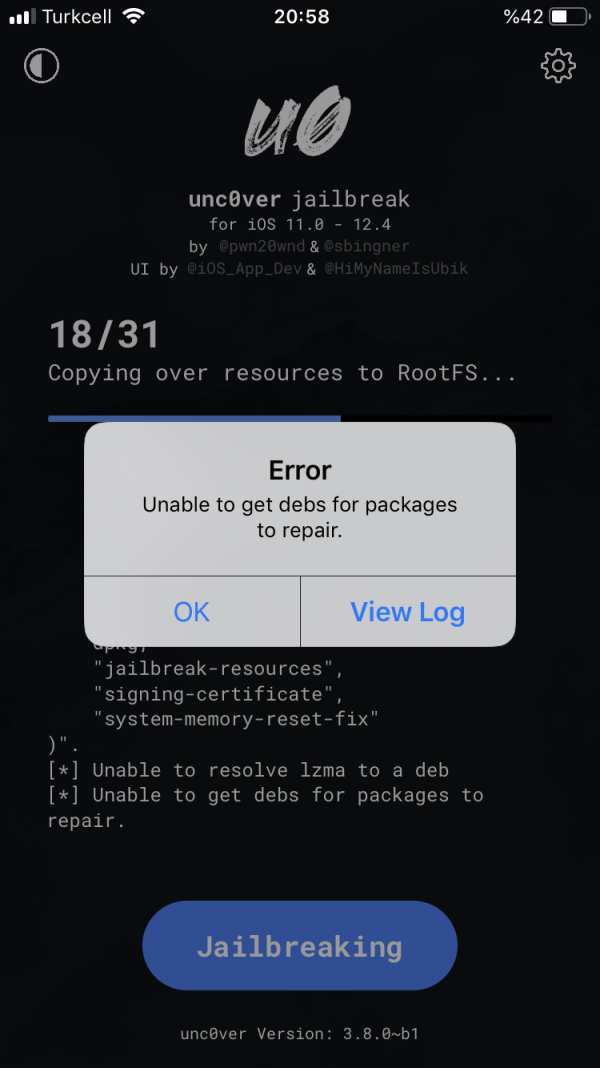
Task: Open @sbingner developer link
Action: click(x=366, y=246)
